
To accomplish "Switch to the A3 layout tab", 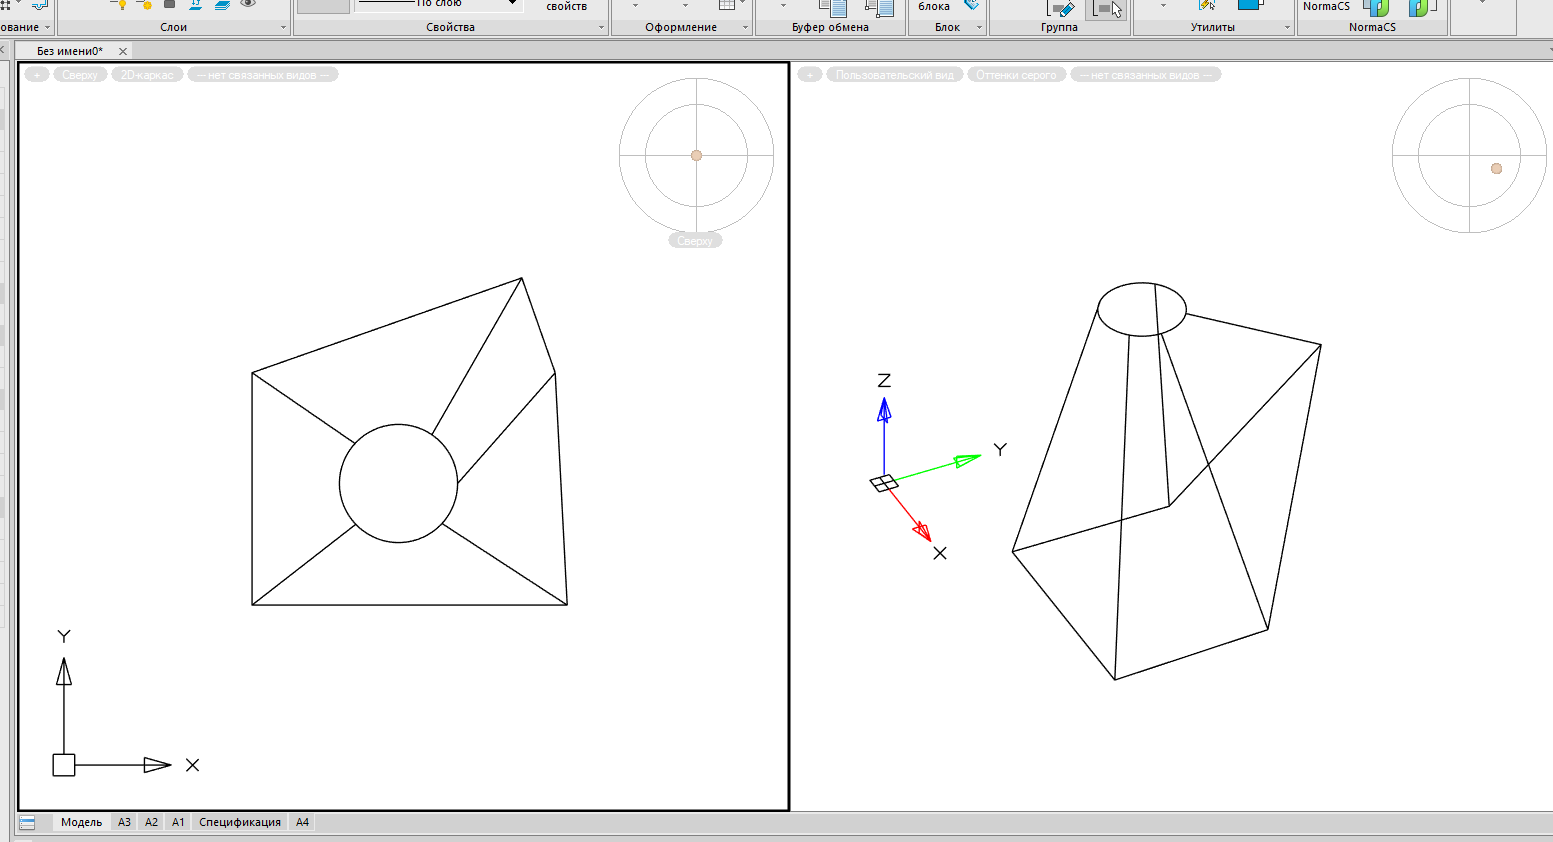I will coord(124,822).
